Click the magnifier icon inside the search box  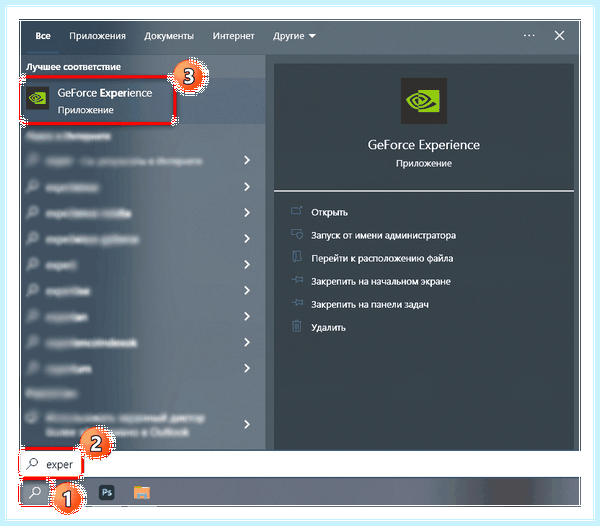click(x=33, y=464)
